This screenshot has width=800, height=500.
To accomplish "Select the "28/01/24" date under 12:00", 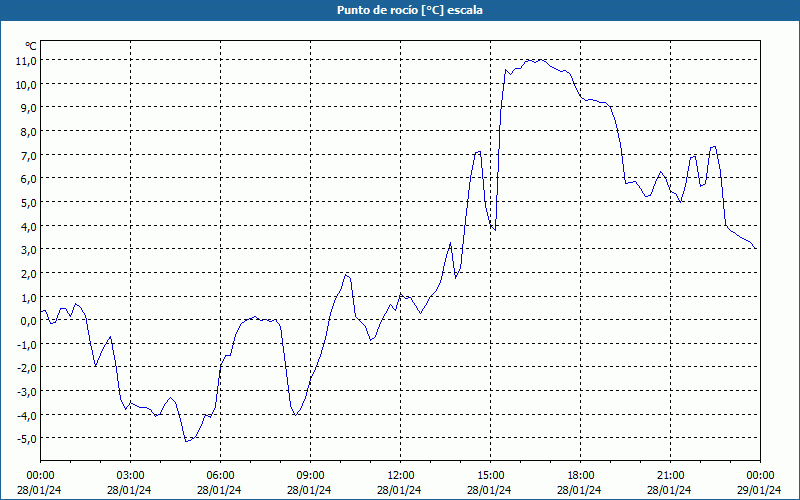I will pyautogui.click(x=399, y=490).
